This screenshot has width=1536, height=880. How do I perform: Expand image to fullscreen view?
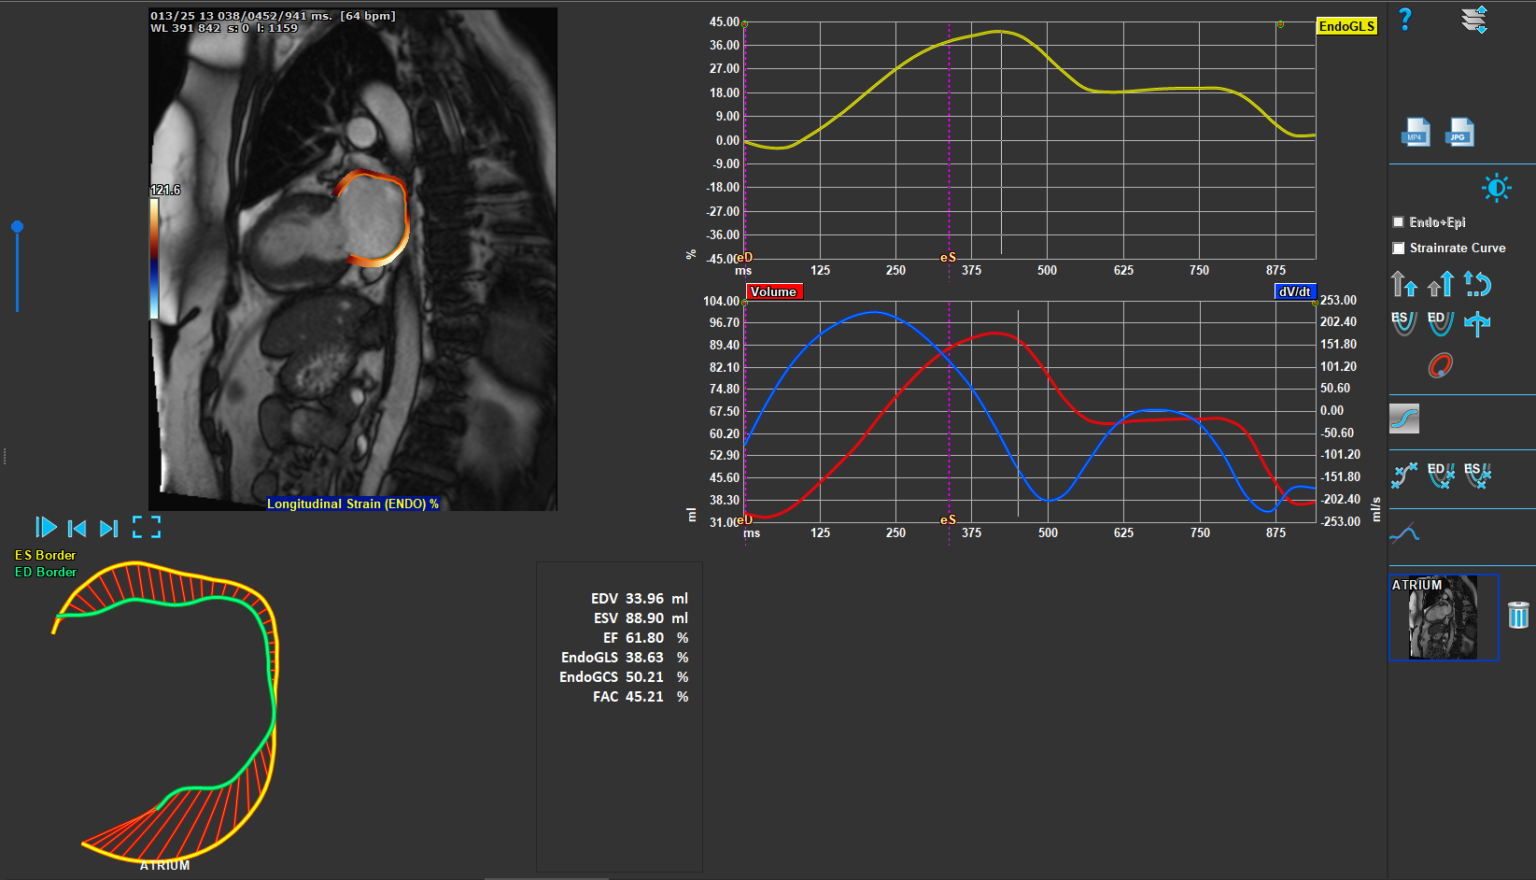point(146,527)
